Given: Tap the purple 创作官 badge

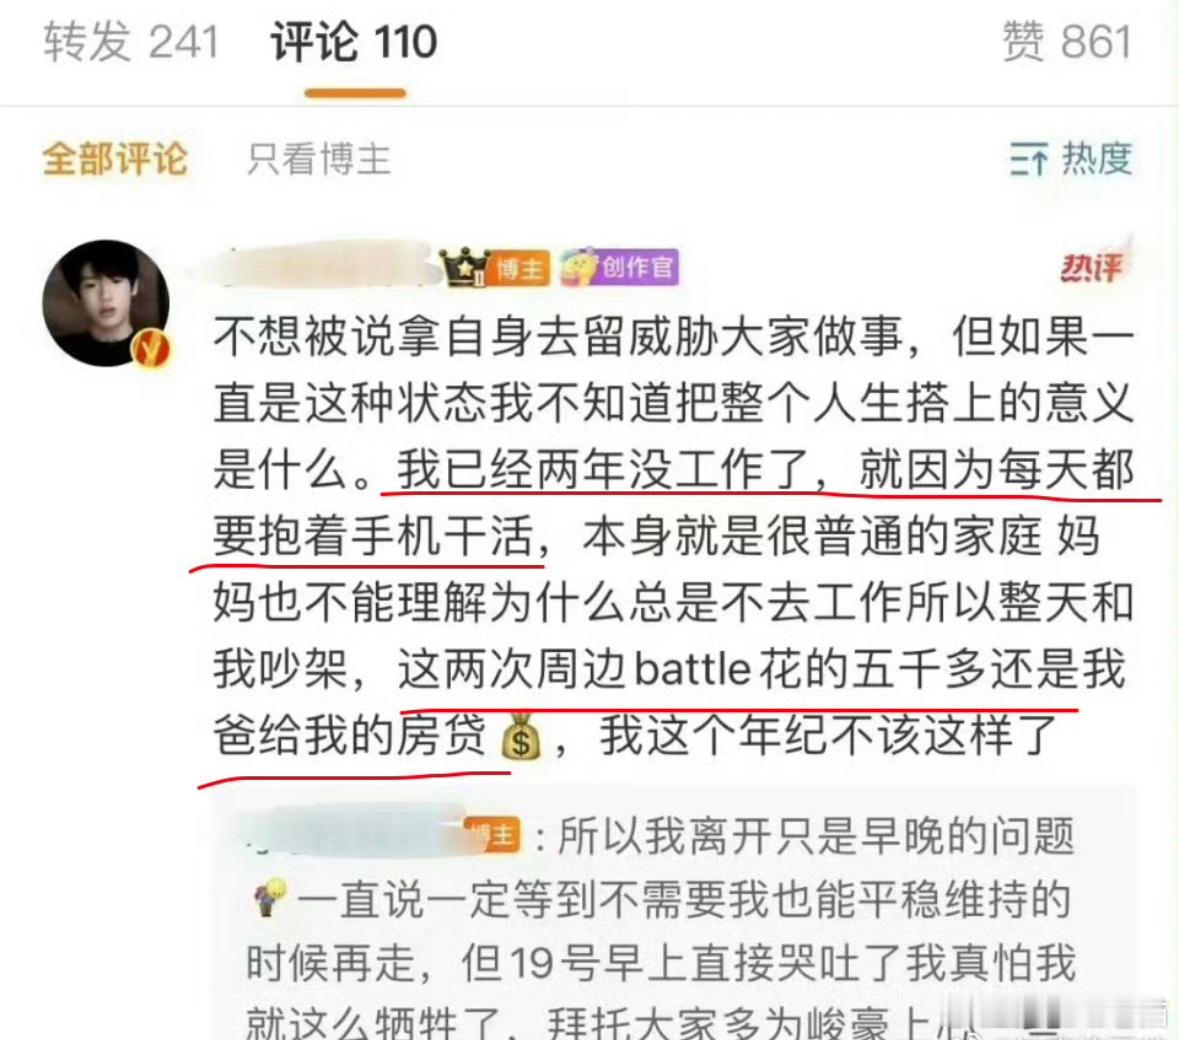Looking at the screenshot, I should point(620,268).
